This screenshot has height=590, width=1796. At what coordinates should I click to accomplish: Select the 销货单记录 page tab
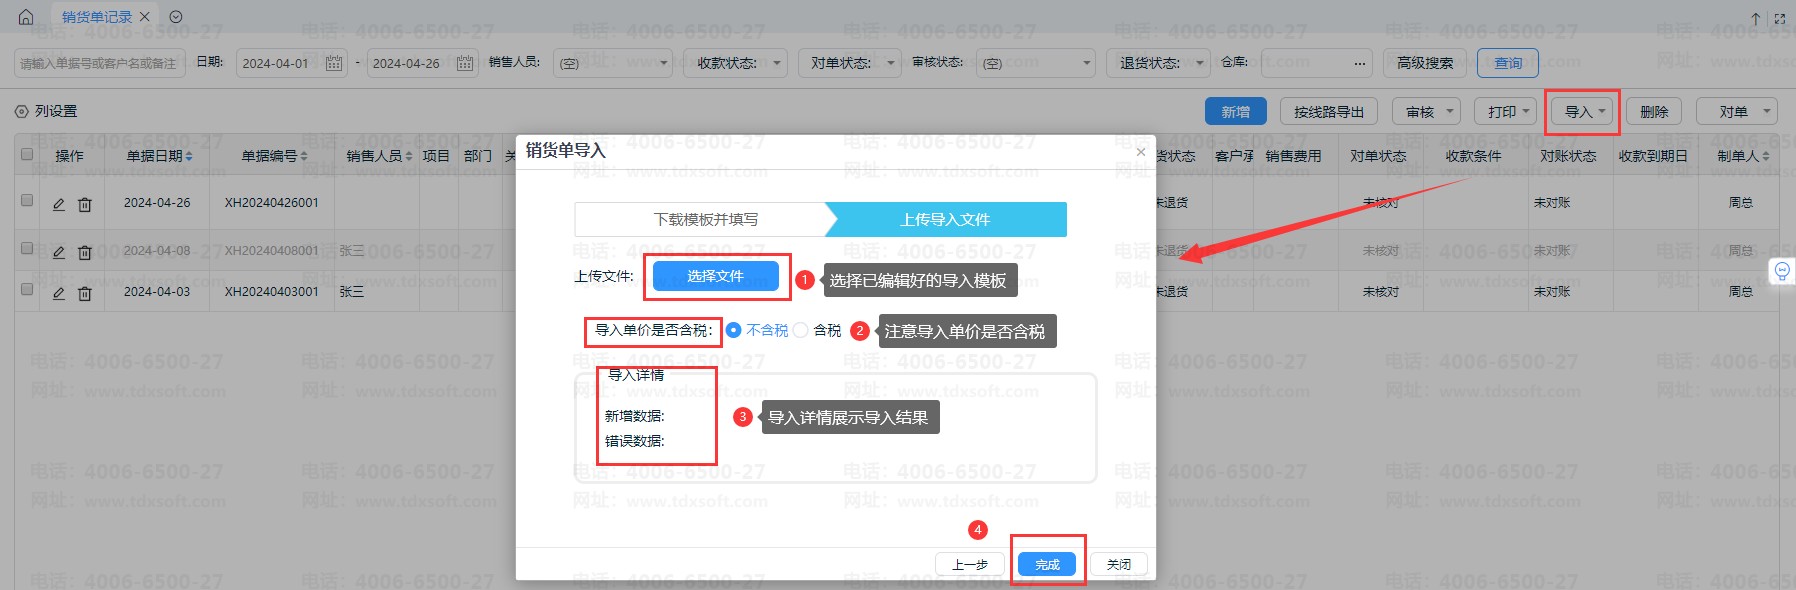pyautogui.click(x=96, y=17)
